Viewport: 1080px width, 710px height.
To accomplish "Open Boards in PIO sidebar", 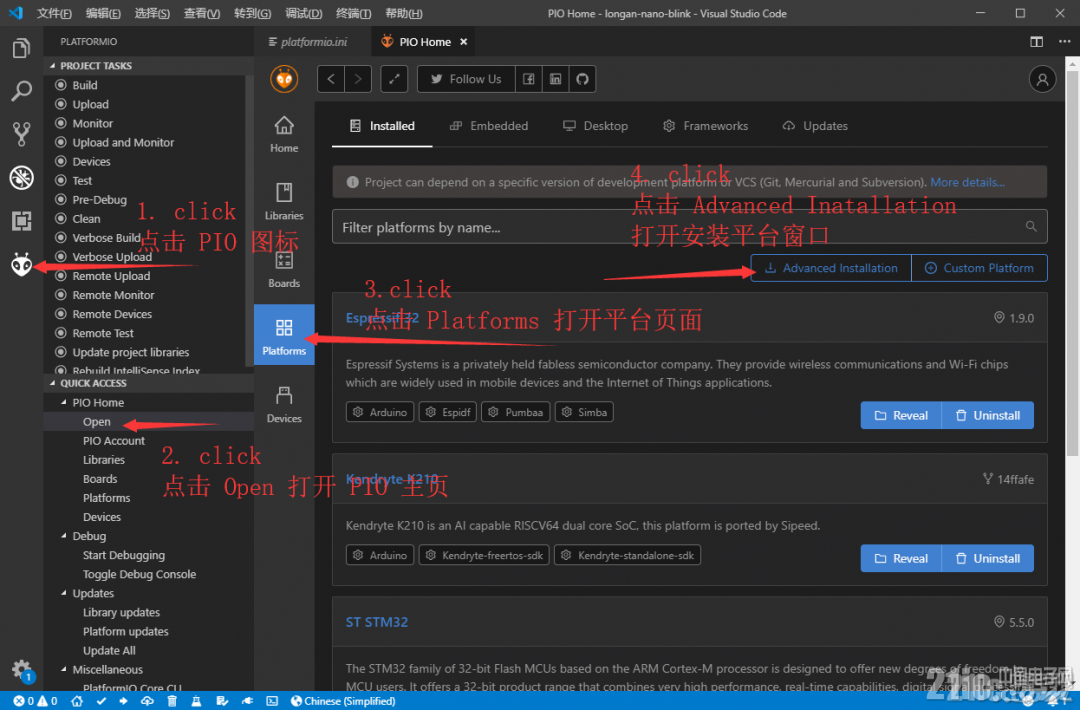I will click(284, 269).
